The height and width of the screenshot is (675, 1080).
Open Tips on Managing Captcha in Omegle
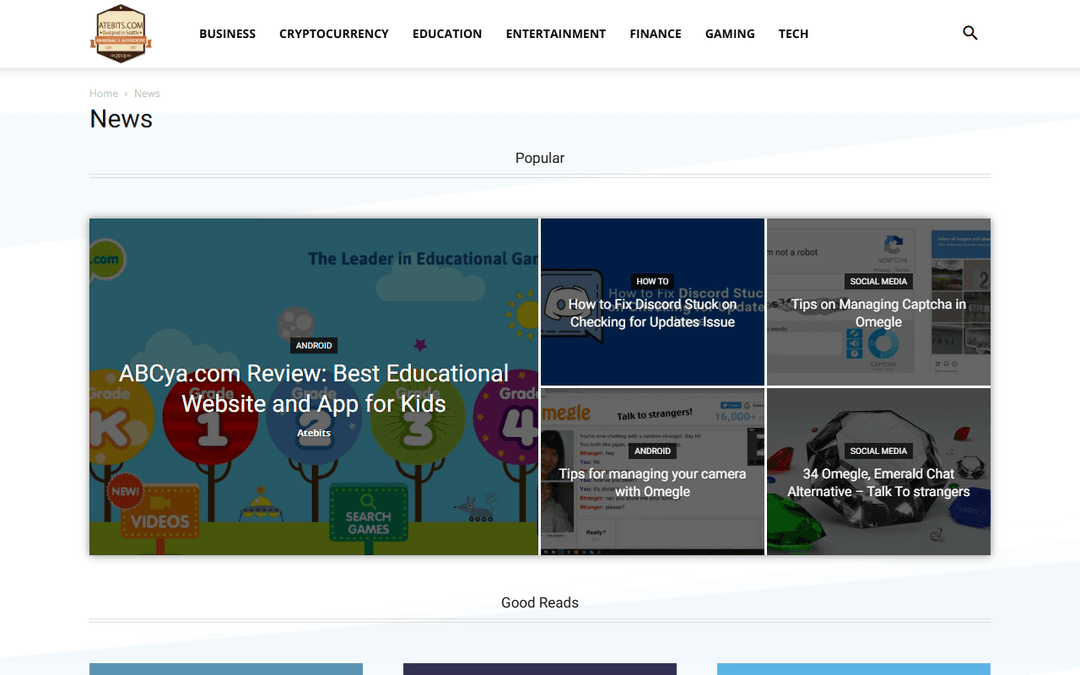point(878,313)
